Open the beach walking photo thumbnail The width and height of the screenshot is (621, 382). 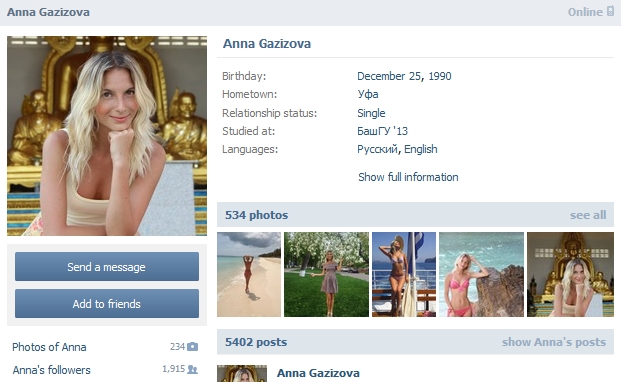[x=249, y=274]
